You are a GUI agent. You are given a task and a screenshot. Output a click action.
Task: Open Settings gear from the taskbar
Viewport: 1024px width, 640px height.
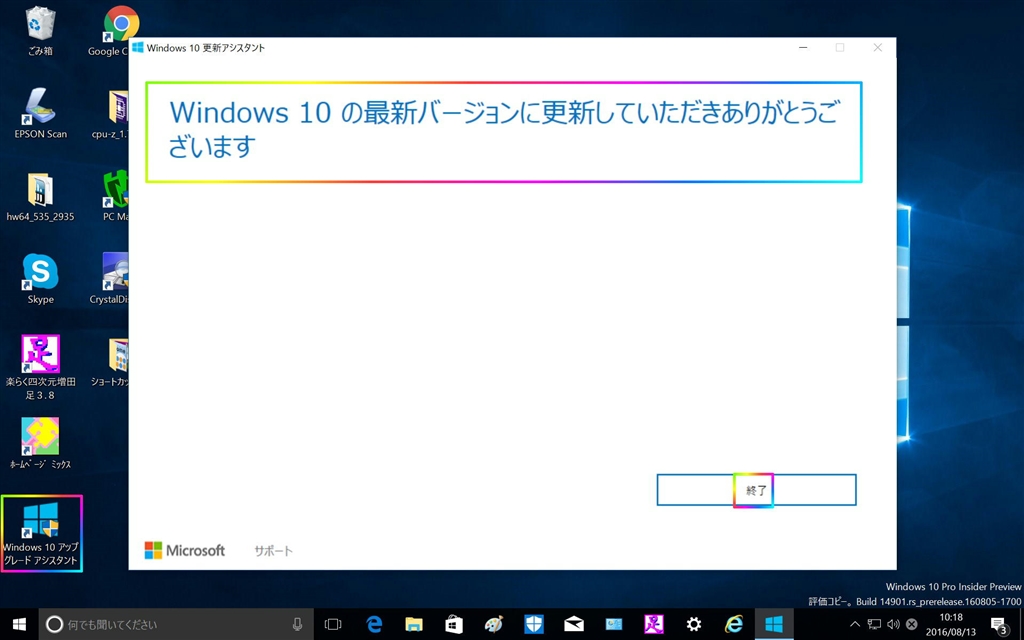(x=694, y=624)
